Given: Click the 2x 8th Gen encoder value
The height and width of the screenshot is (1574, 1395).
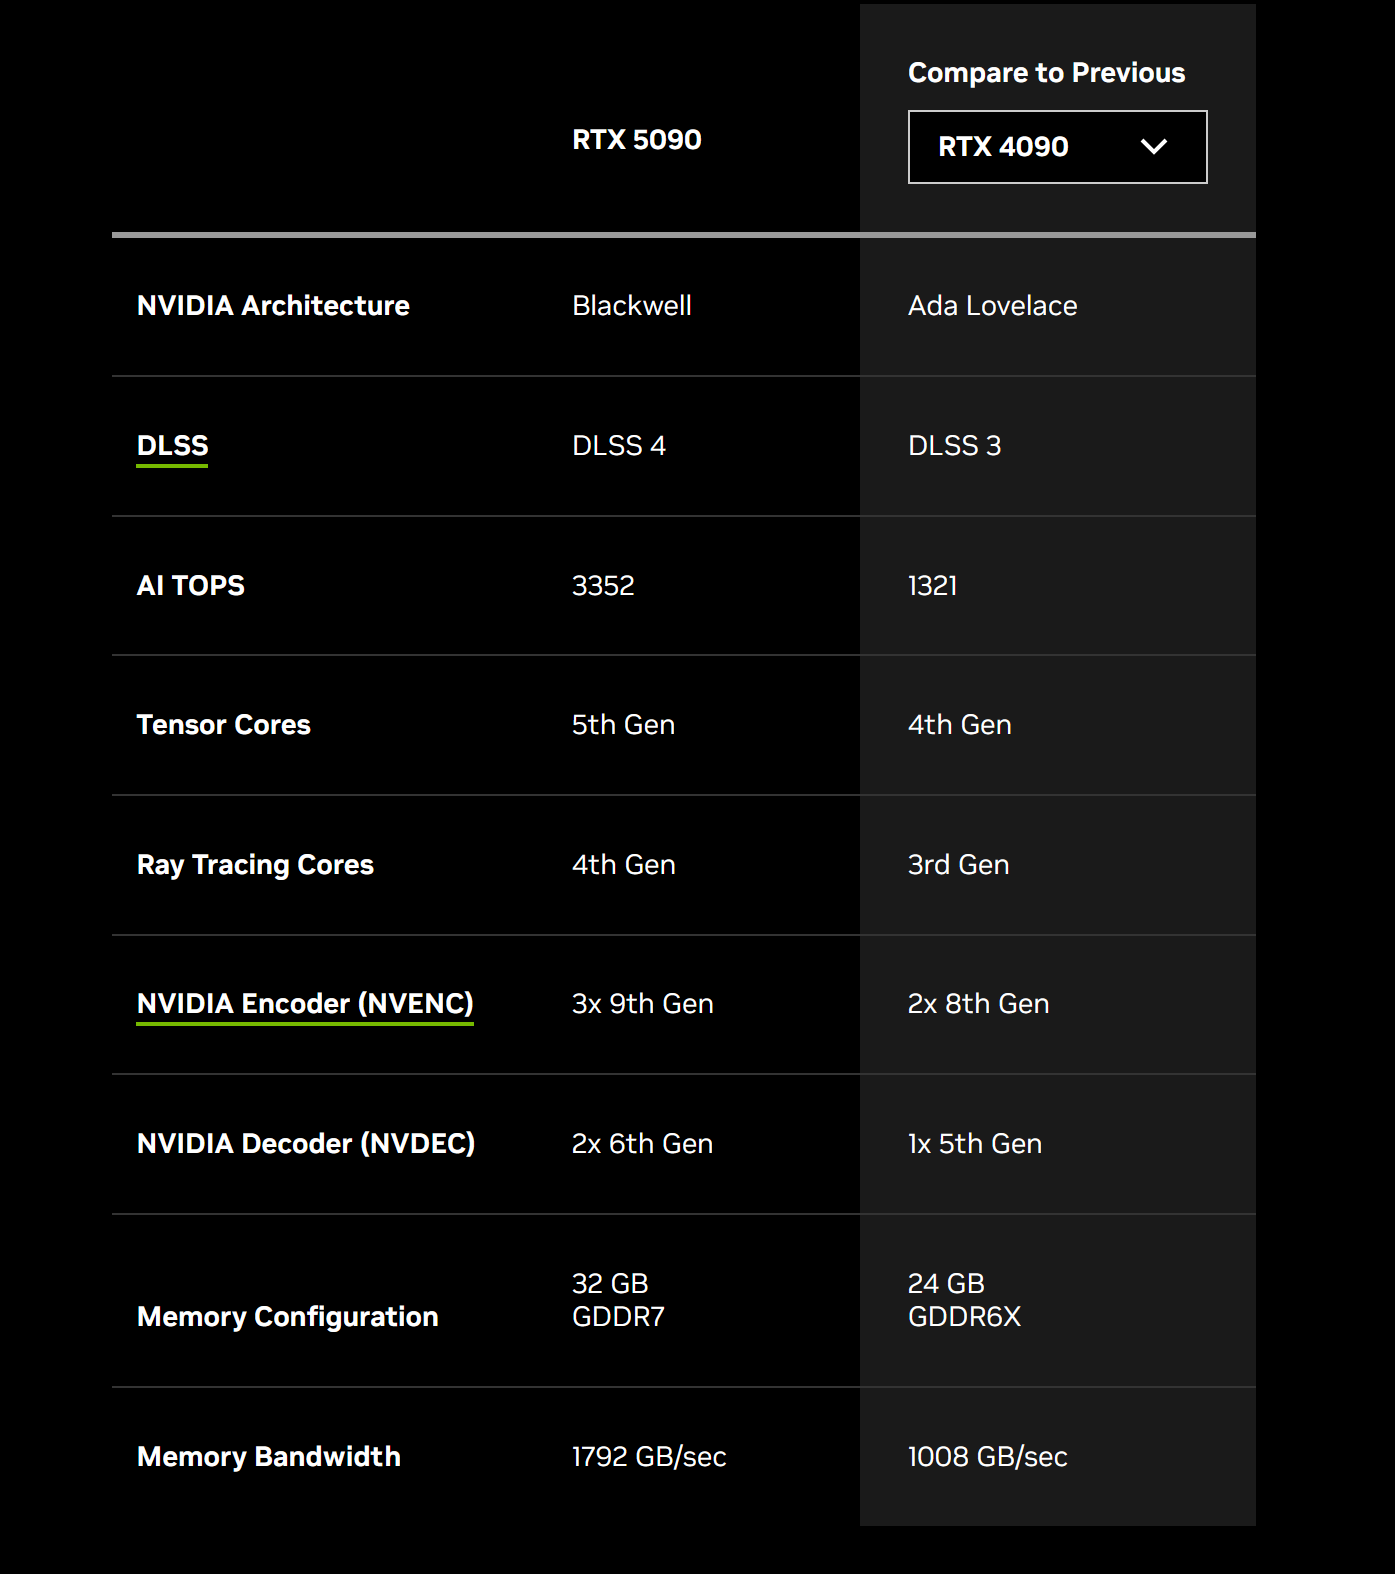Looking at the screenshot, I should [979, 1004].
